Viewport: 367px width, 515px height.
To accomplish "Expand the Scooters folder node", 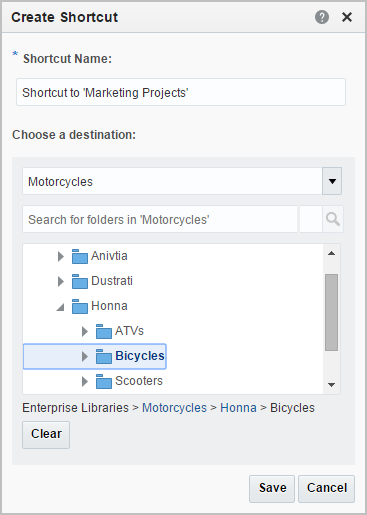I will click(x=85, y=381).
